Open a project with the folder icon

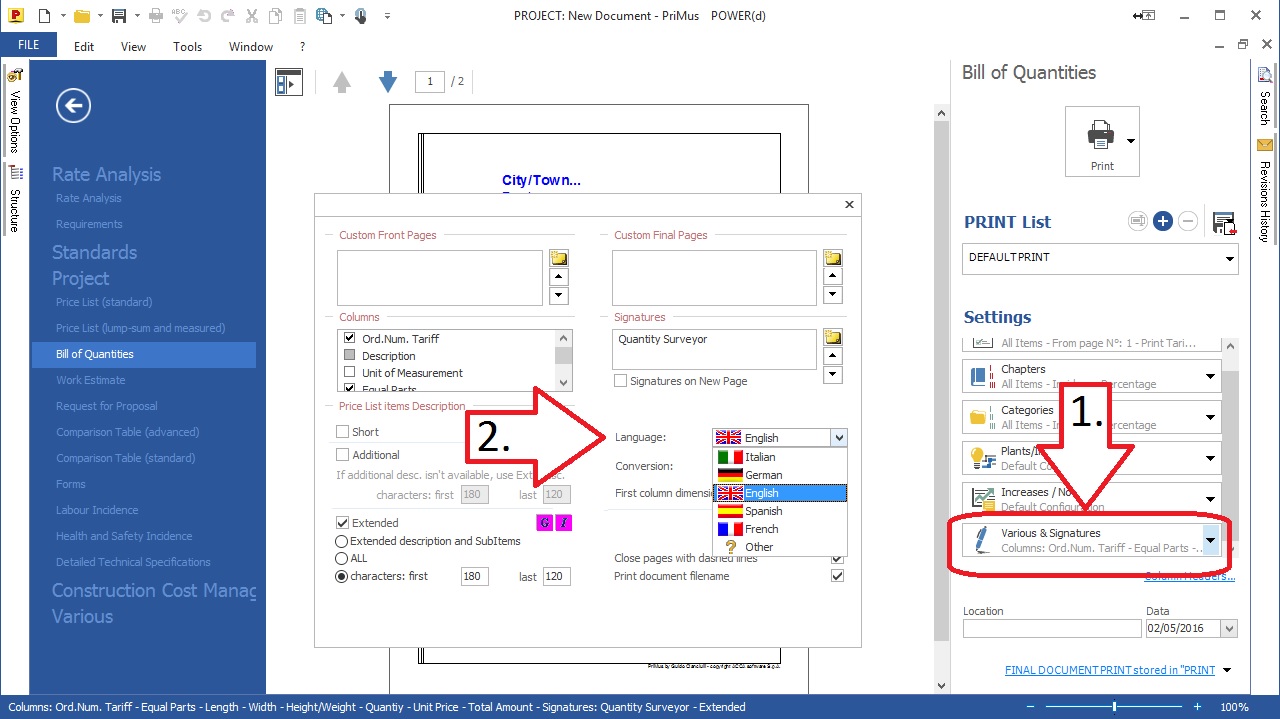82,16
